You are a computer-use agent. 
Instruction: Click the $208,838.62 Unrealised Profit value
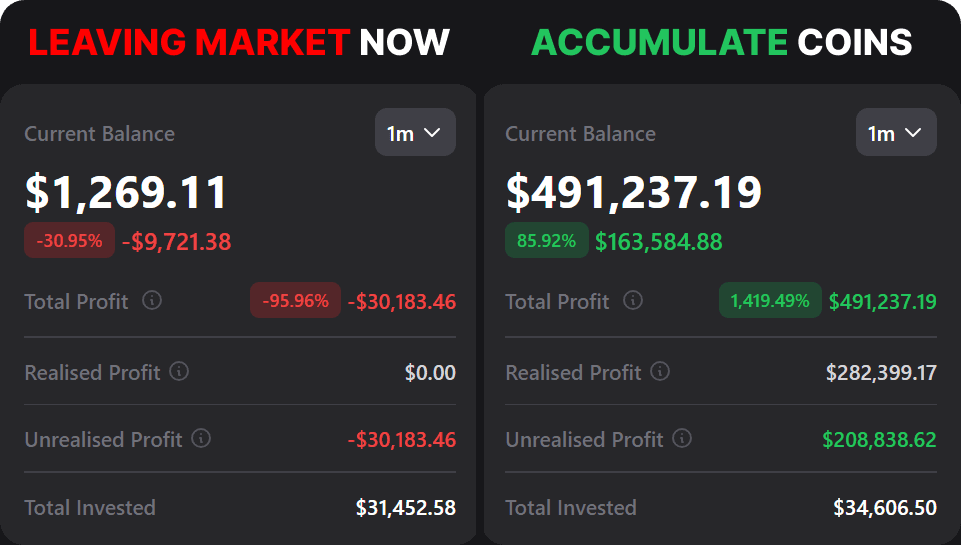coord(879,439)
